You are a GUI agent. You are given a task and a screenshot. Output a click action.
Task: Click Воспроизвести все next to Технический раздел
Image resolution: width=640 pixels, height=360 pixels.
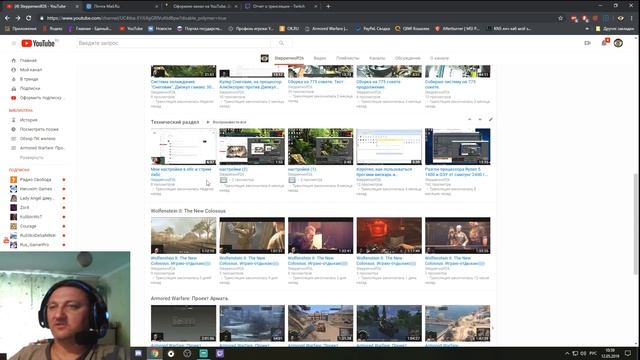226,122
